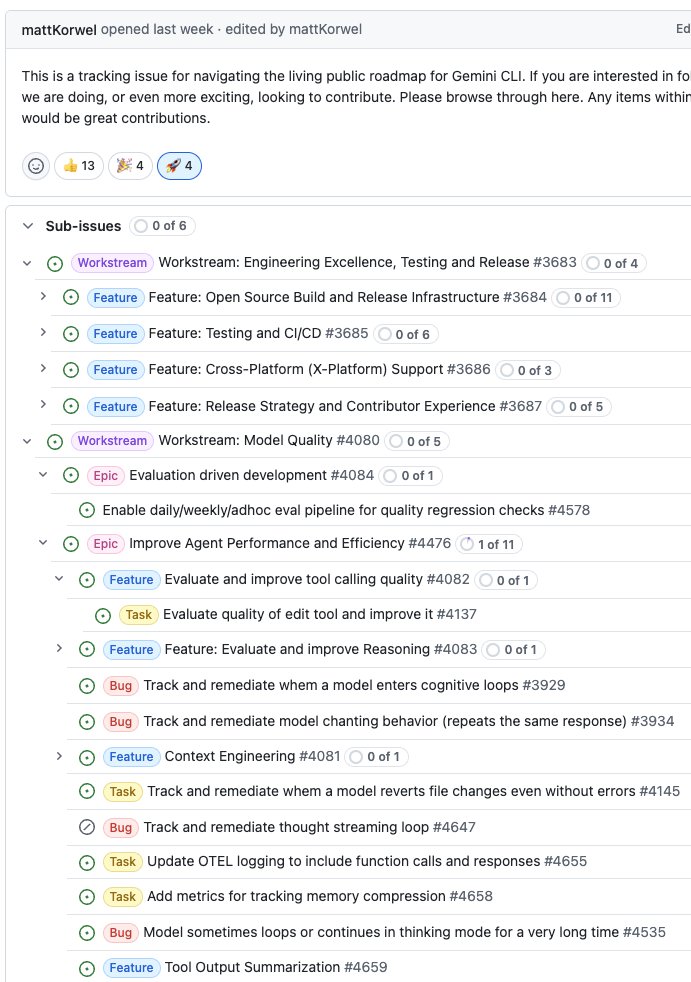Click the Task label on issue #4137
This screenshot has width=691, height=982.
coord(138,615)
